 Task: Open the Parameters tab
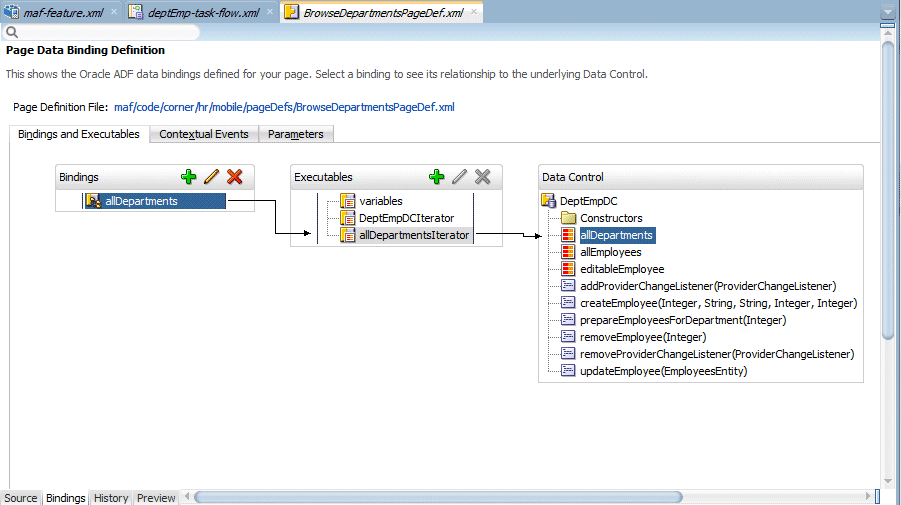(296, 134)
